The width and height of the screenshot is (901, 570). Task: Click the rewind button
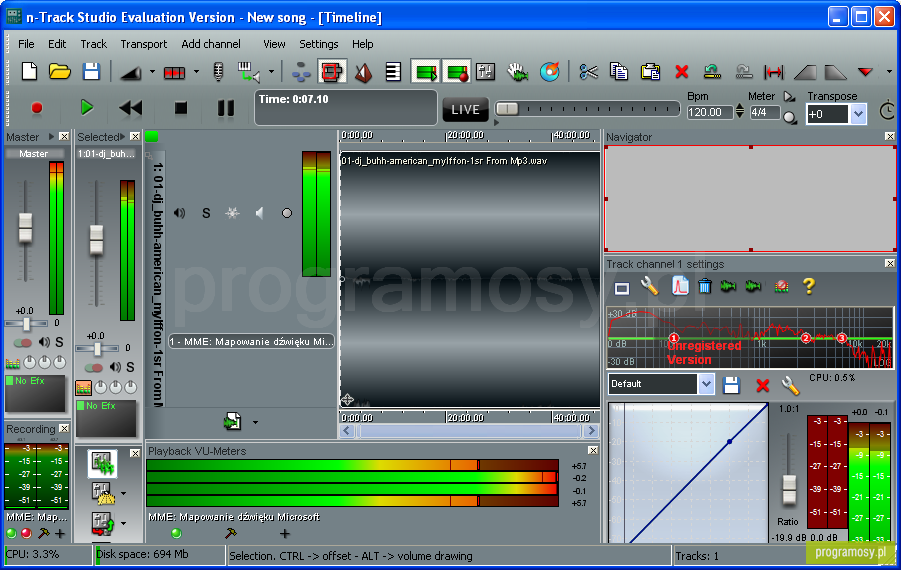click(x=130, y=108)
